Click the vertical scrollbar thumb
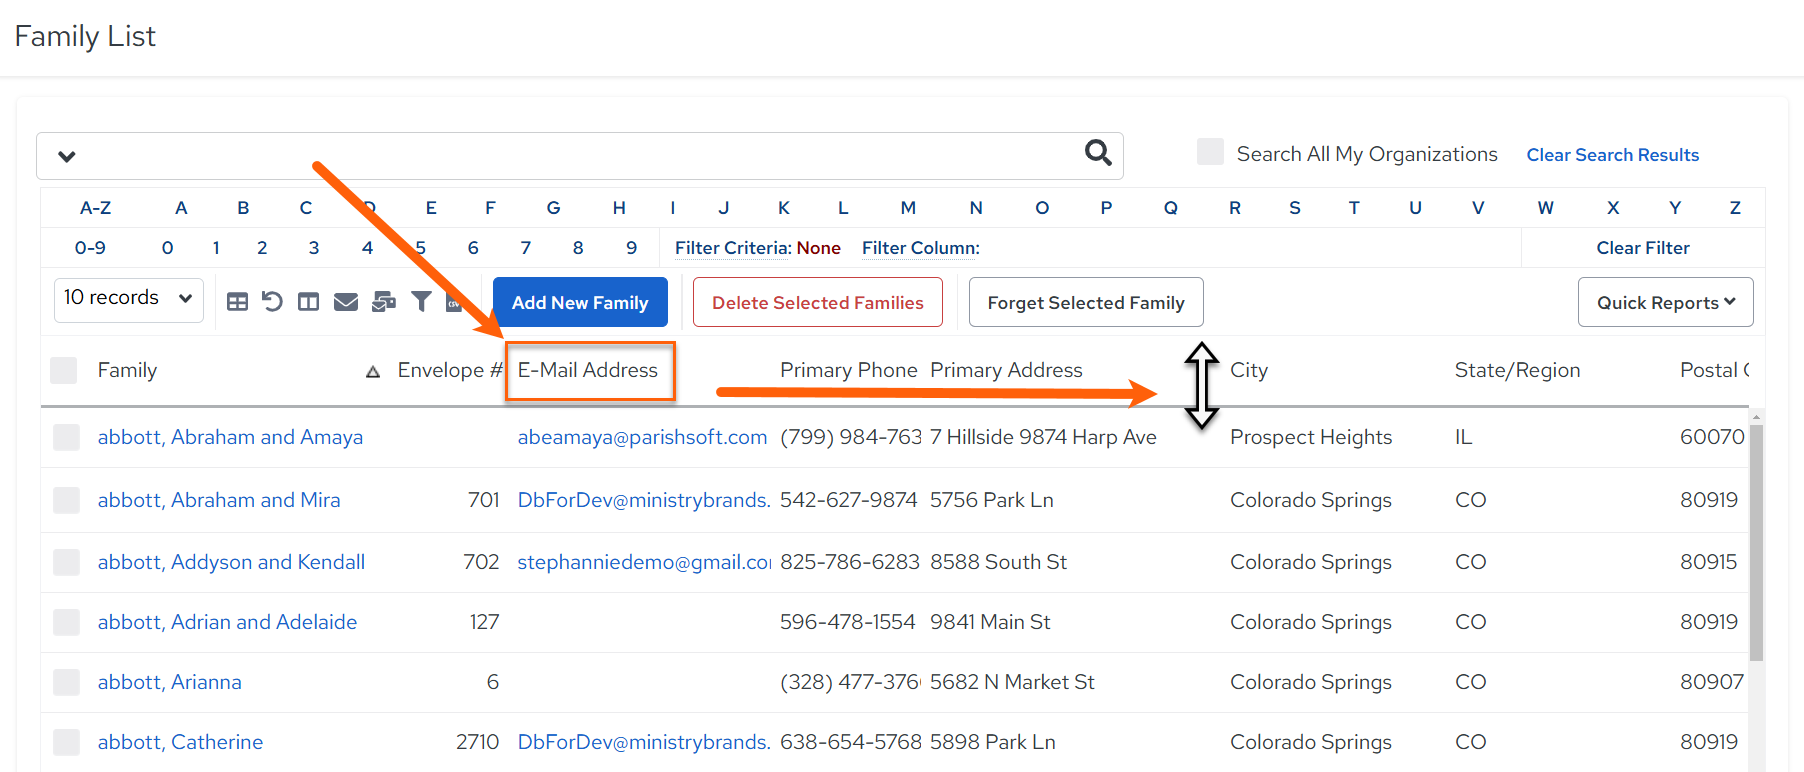The height and width of the screenshot is (772, 1804). point(1756,542)
